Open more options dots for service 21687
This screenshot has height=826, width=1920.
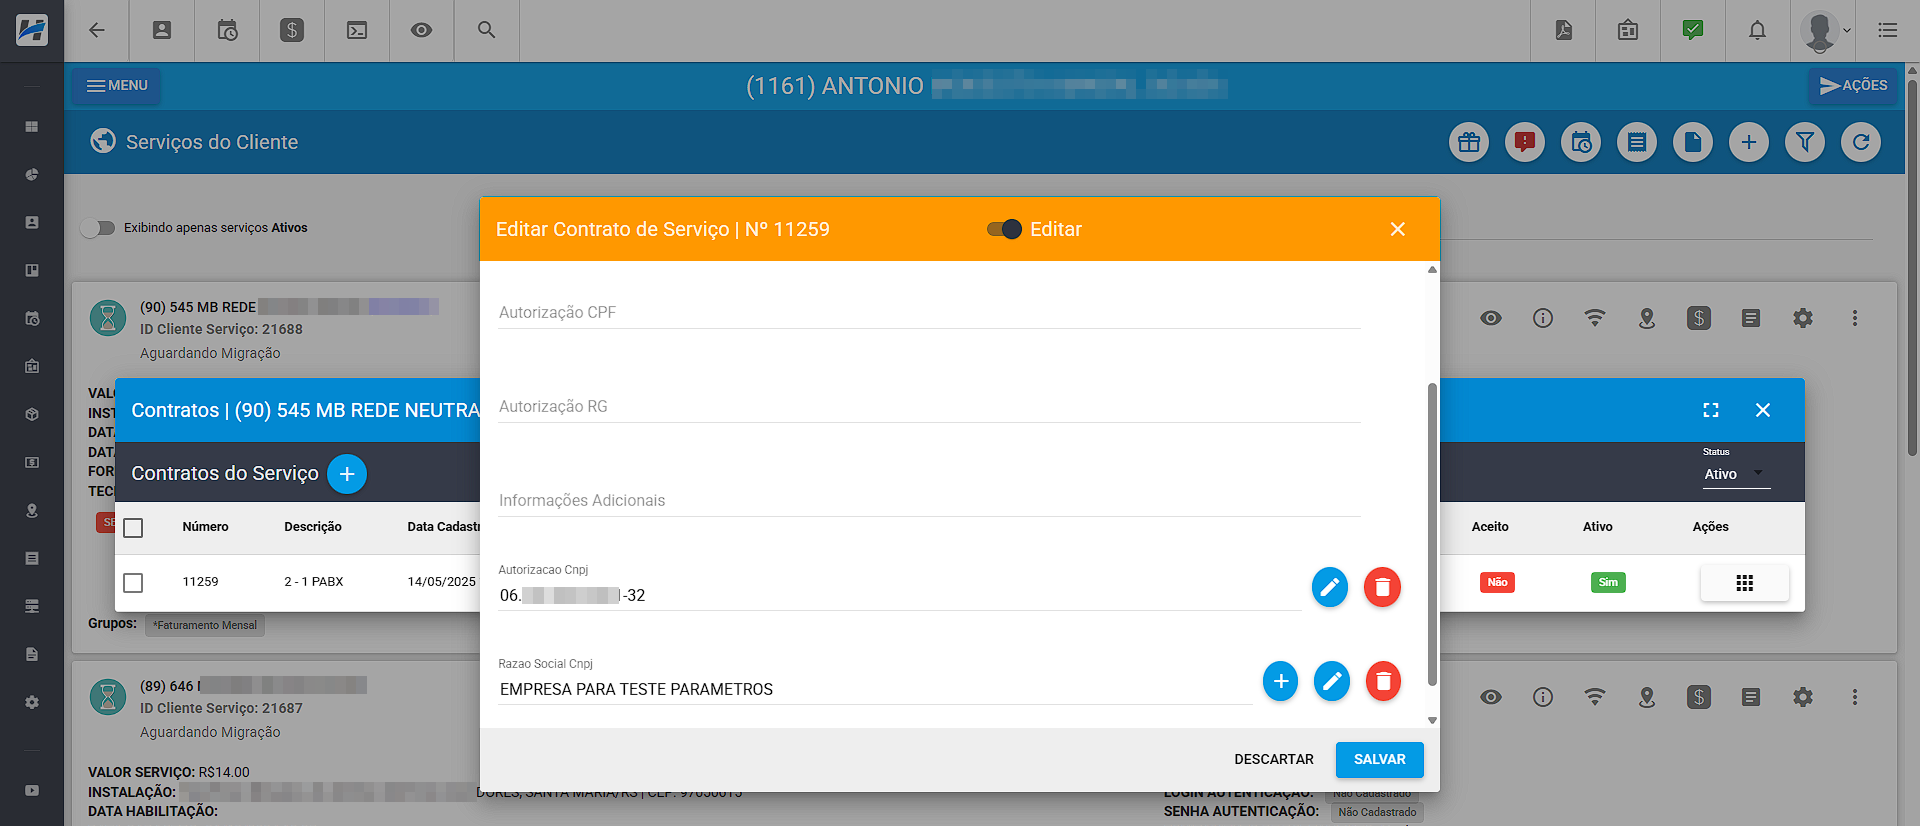point(1855,697)
